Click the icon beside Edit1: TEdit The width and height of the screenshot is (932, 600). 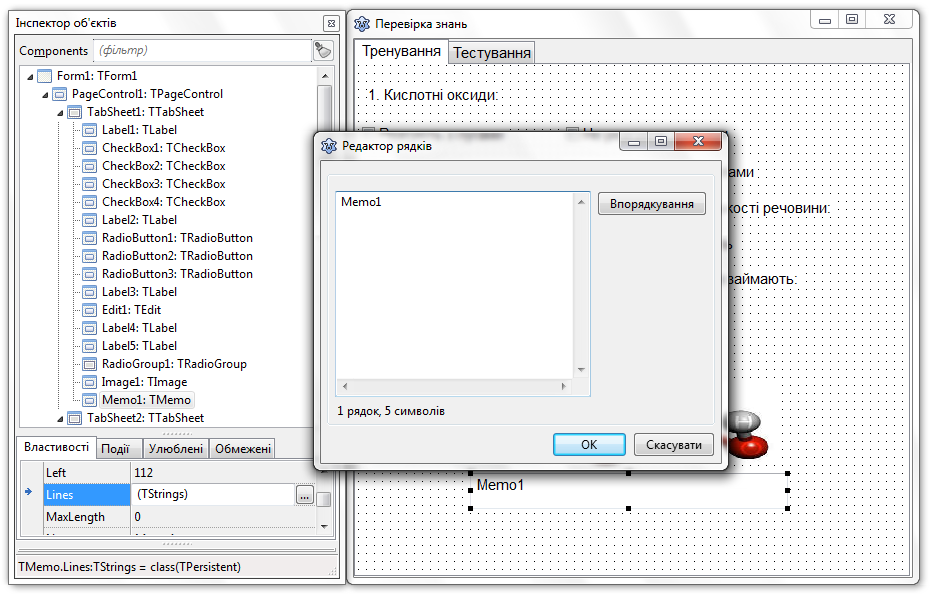point(89,310)
